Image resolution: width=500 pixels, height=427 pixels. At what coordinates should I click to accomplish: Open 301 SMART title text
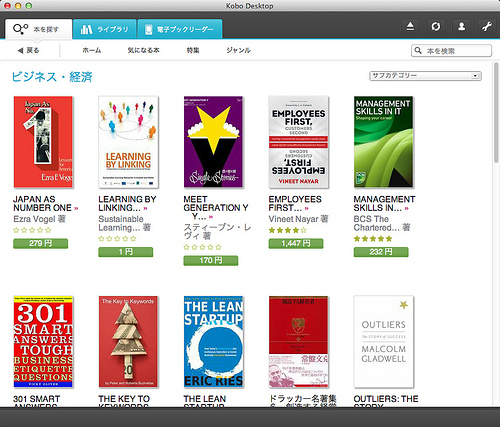click(x=37, y=399)
